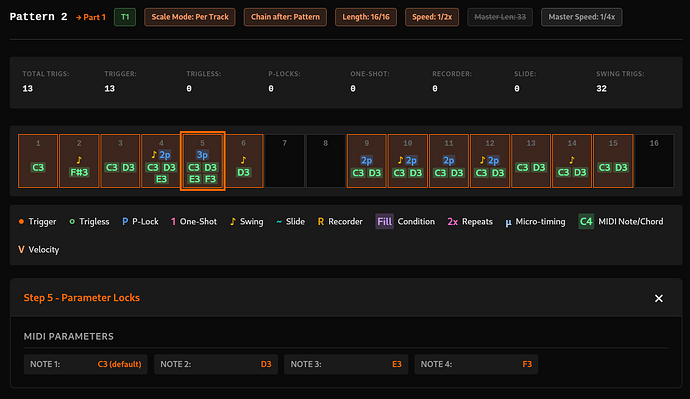Click the purple Fill condition legend badge
690x399 pixels.
pos(384,221)
